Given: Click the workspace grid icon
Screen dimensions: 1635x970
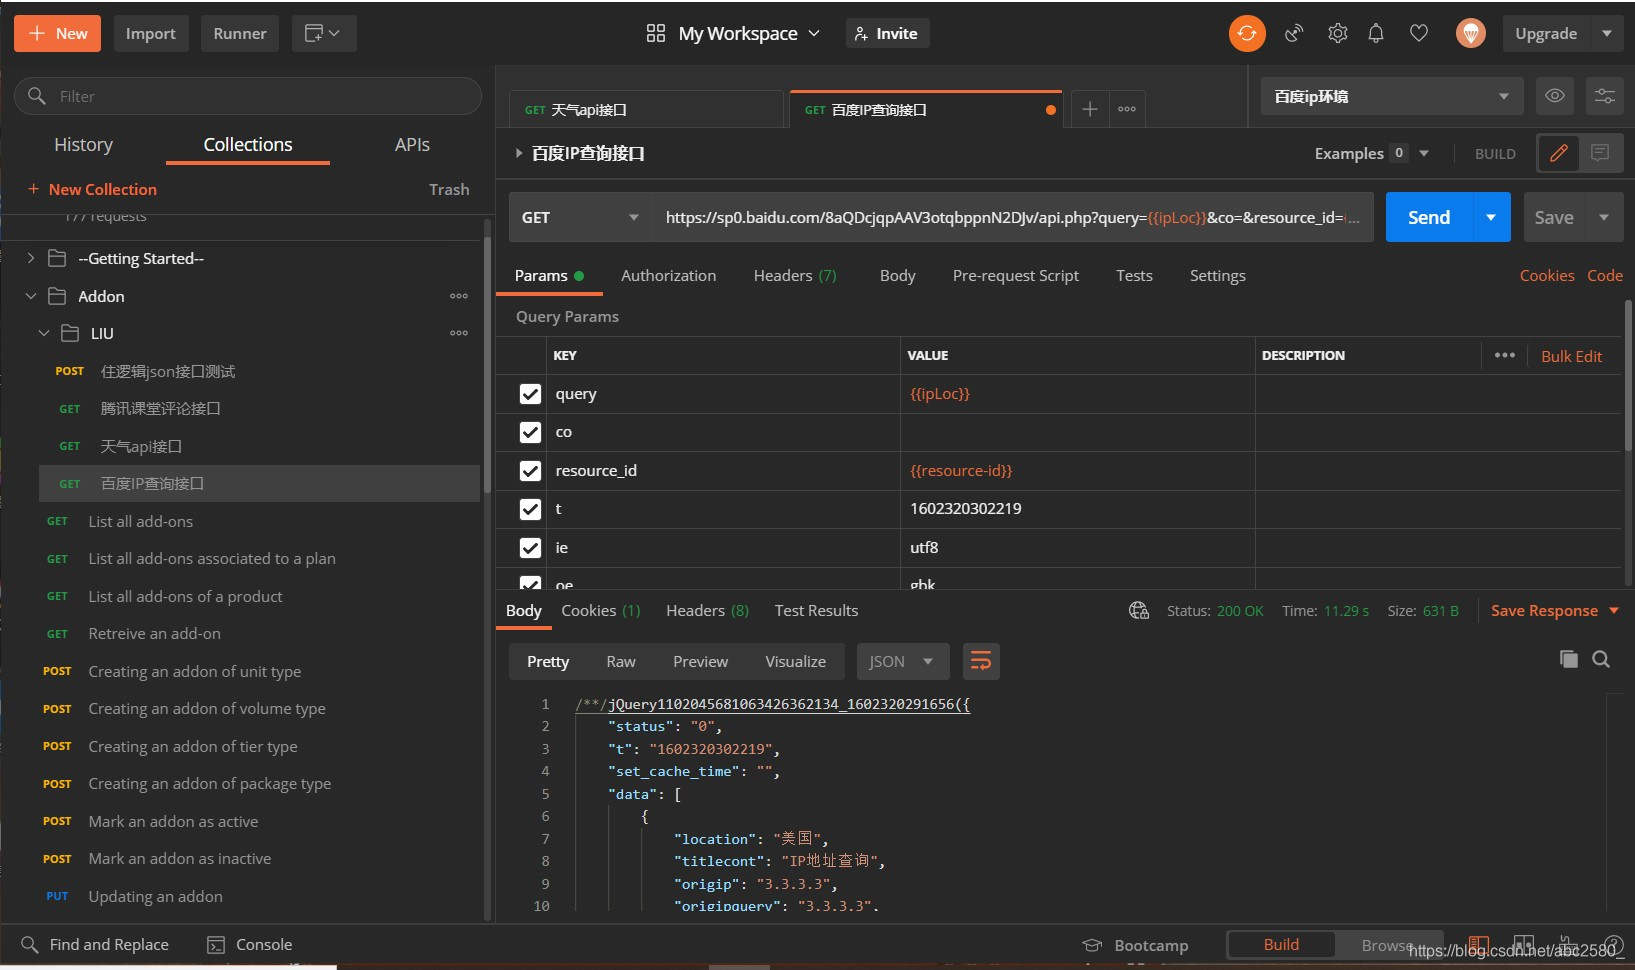Looking at the screenshot, I should click(x=656, y=33).
